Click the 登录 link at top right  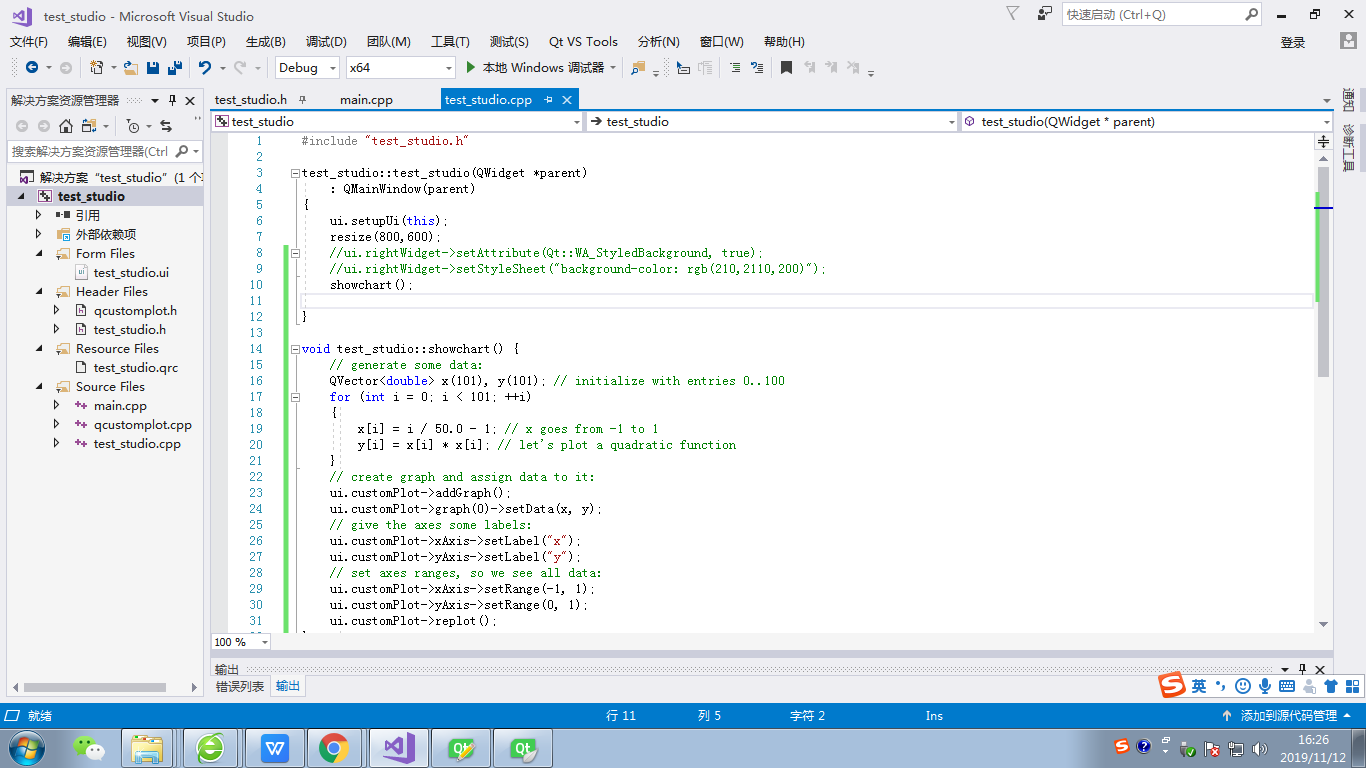tap(1293, 42)
